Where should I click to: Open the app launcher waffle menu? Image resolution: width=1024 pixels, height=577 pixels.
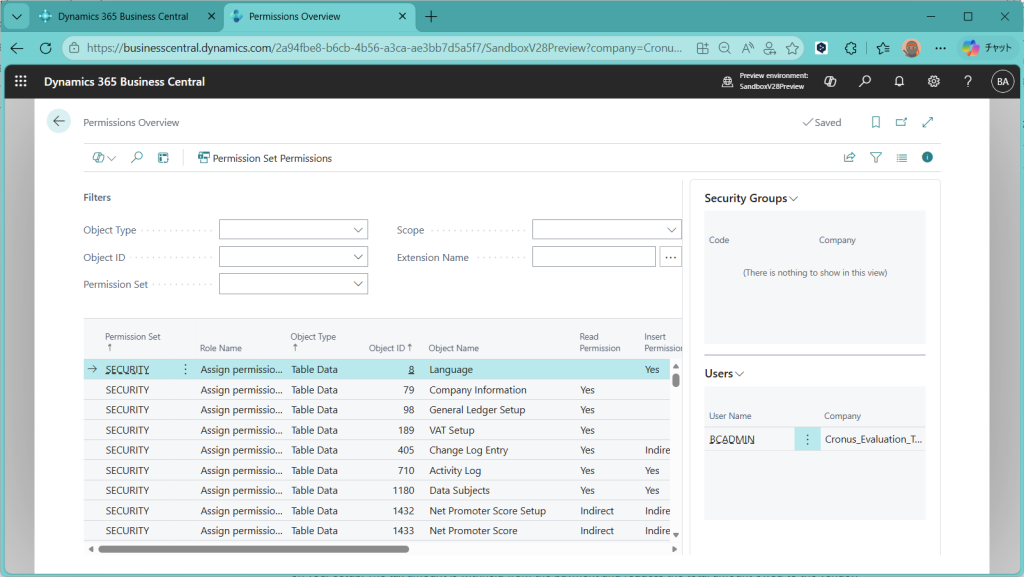[21, 82]
